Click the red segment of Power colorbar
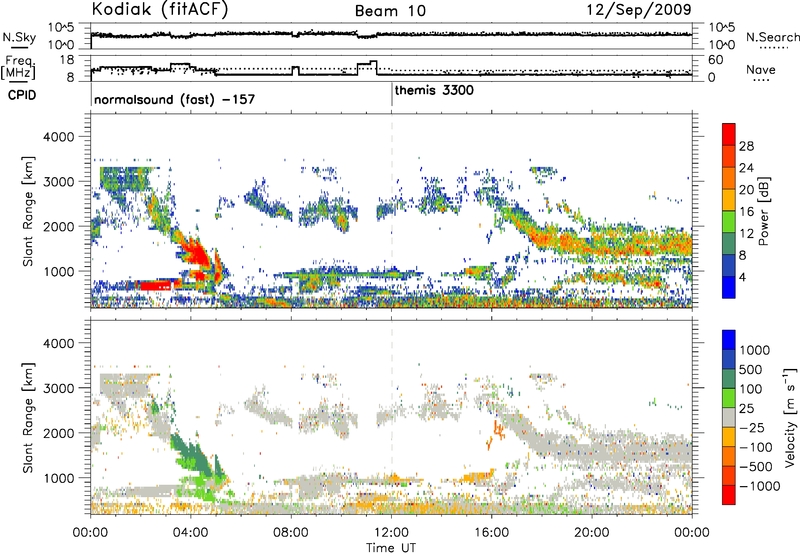The height and width of the screenshot is (554, 800). coord(729,134)
